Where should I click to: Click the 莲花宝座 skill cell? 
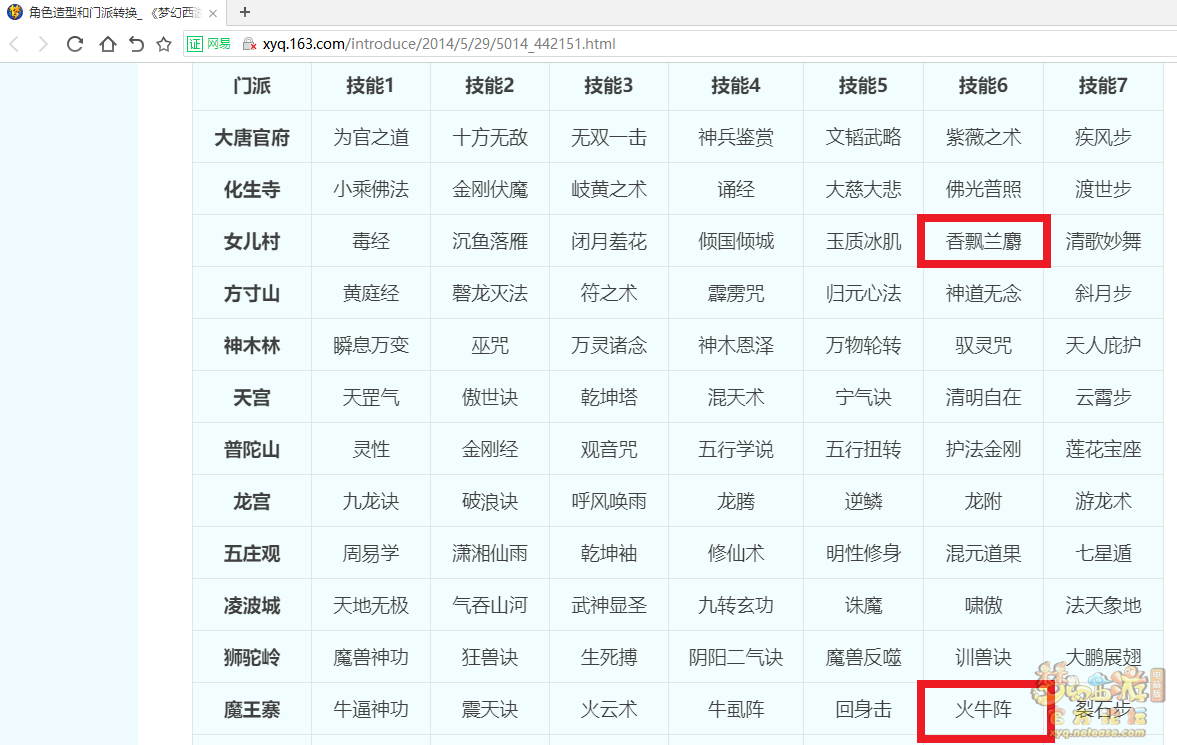pos(1103,449)
